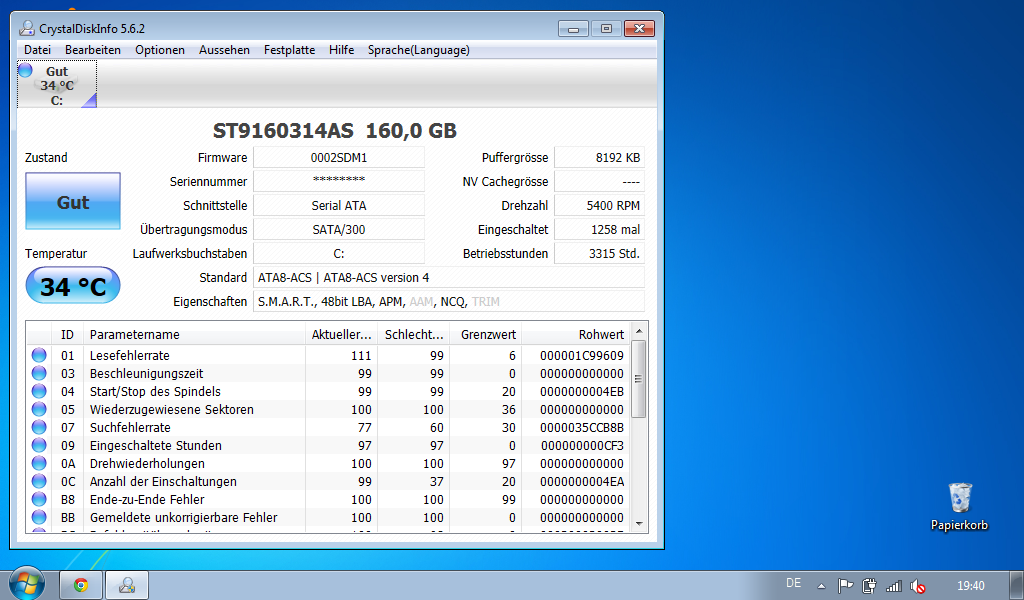Image resolution: width=1024 pixels, height=600 pixels.
Task: Click the Parametername column header
Action: (x=194, y=334)
